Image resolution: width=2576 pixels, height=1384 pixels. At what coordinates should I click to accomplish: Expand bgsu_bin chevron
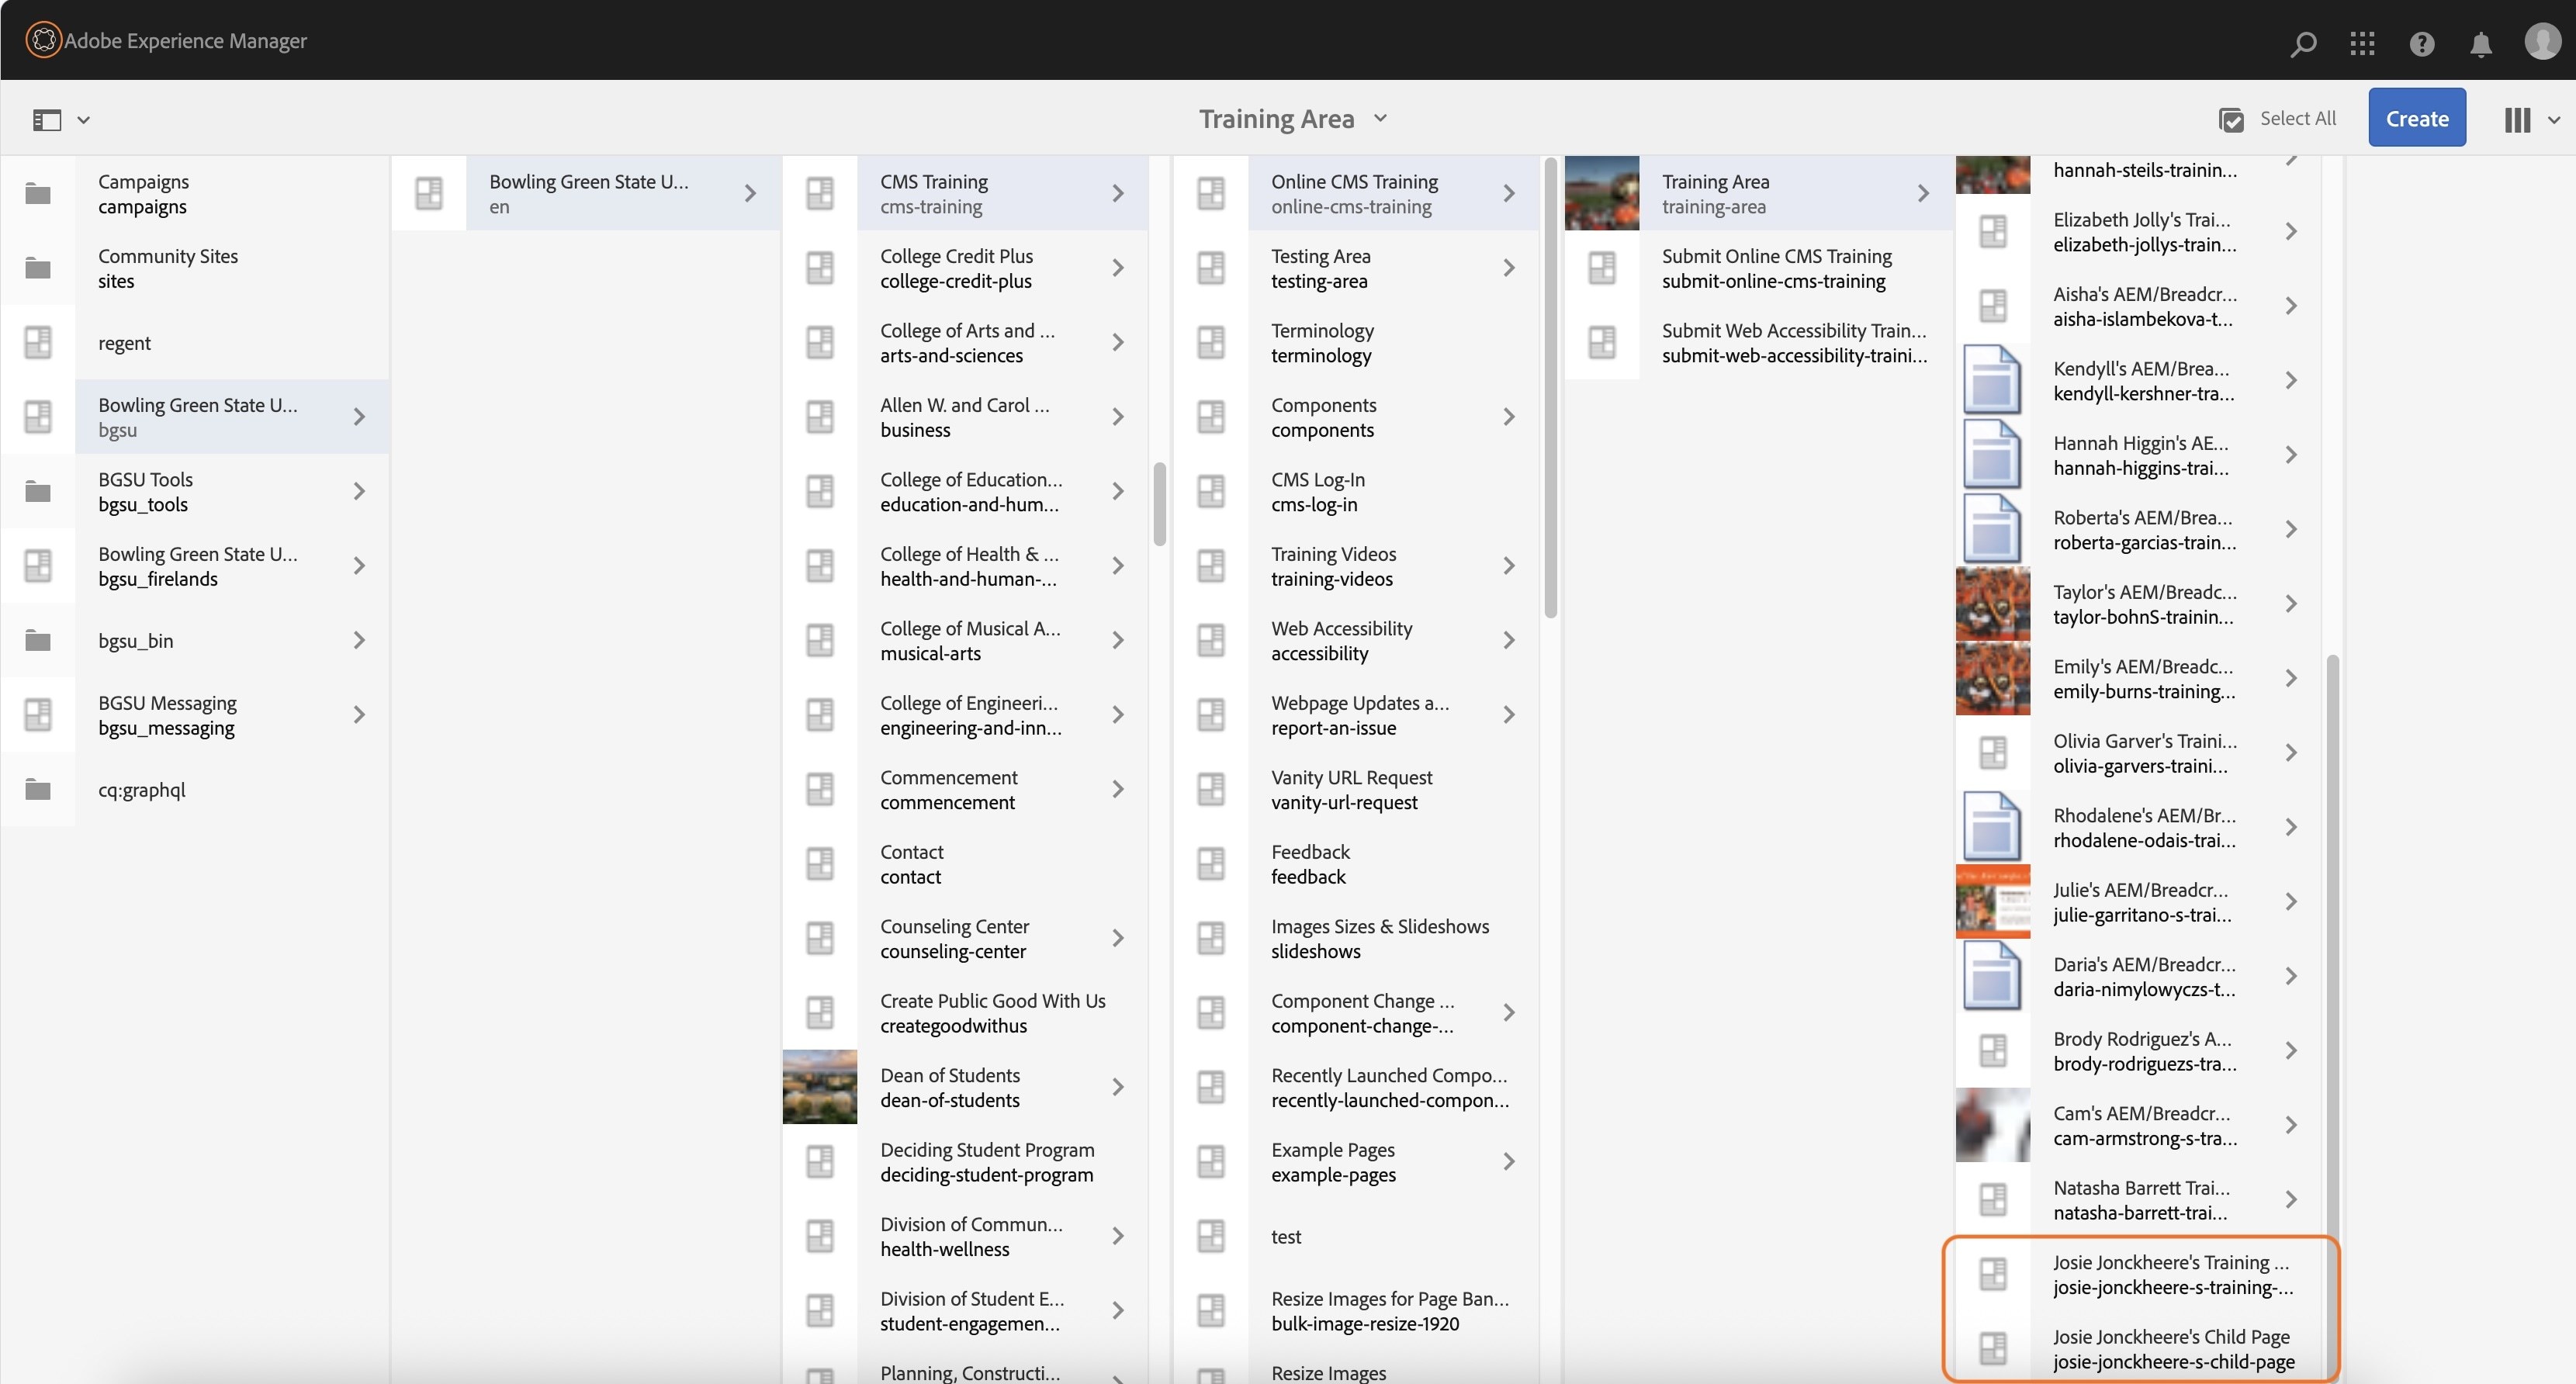click(359, 640)
